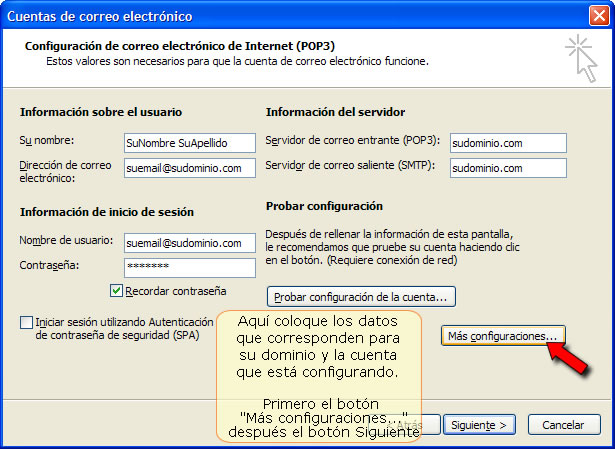Click the red arrow pointing at Más configuraciones
The image size is (615, 449).
click(568, 357)
